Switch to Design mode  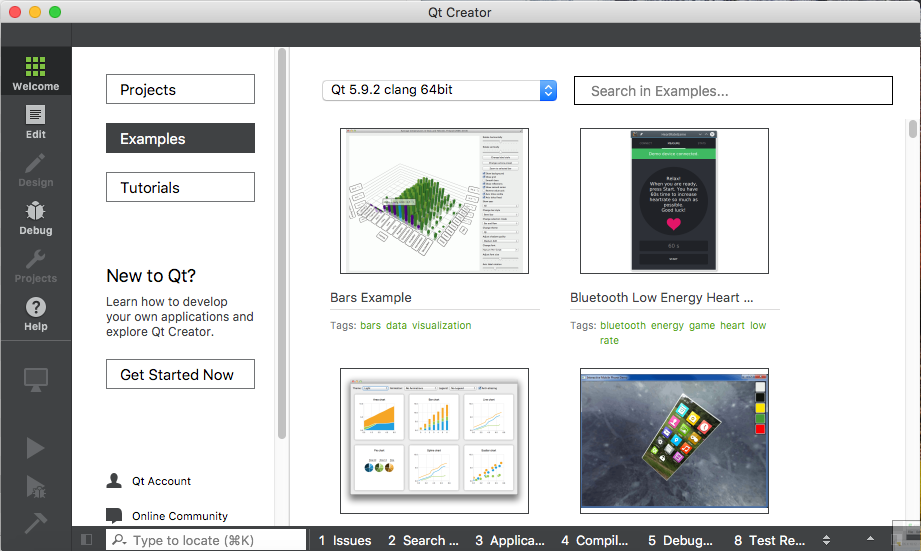point(35,169)
